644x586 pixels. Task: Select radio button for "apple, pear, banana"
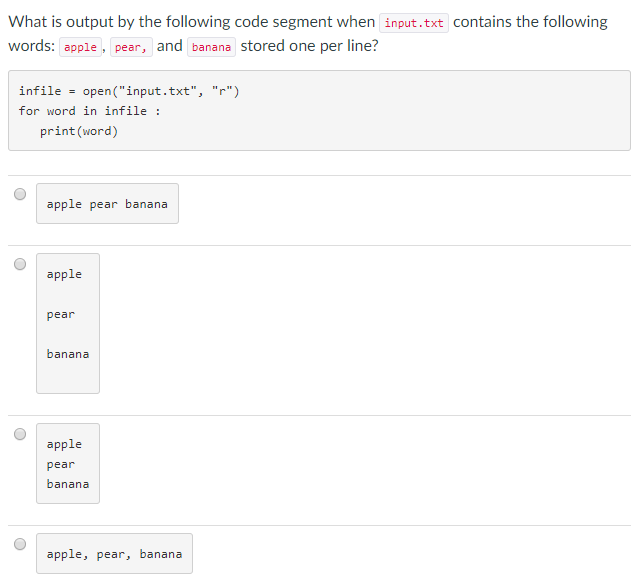point(20,544)
